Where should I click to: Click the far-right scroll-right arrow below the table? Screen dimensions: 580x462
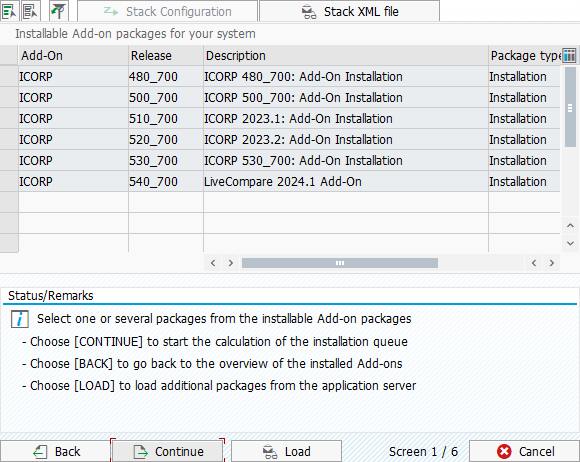pos(552,263)
